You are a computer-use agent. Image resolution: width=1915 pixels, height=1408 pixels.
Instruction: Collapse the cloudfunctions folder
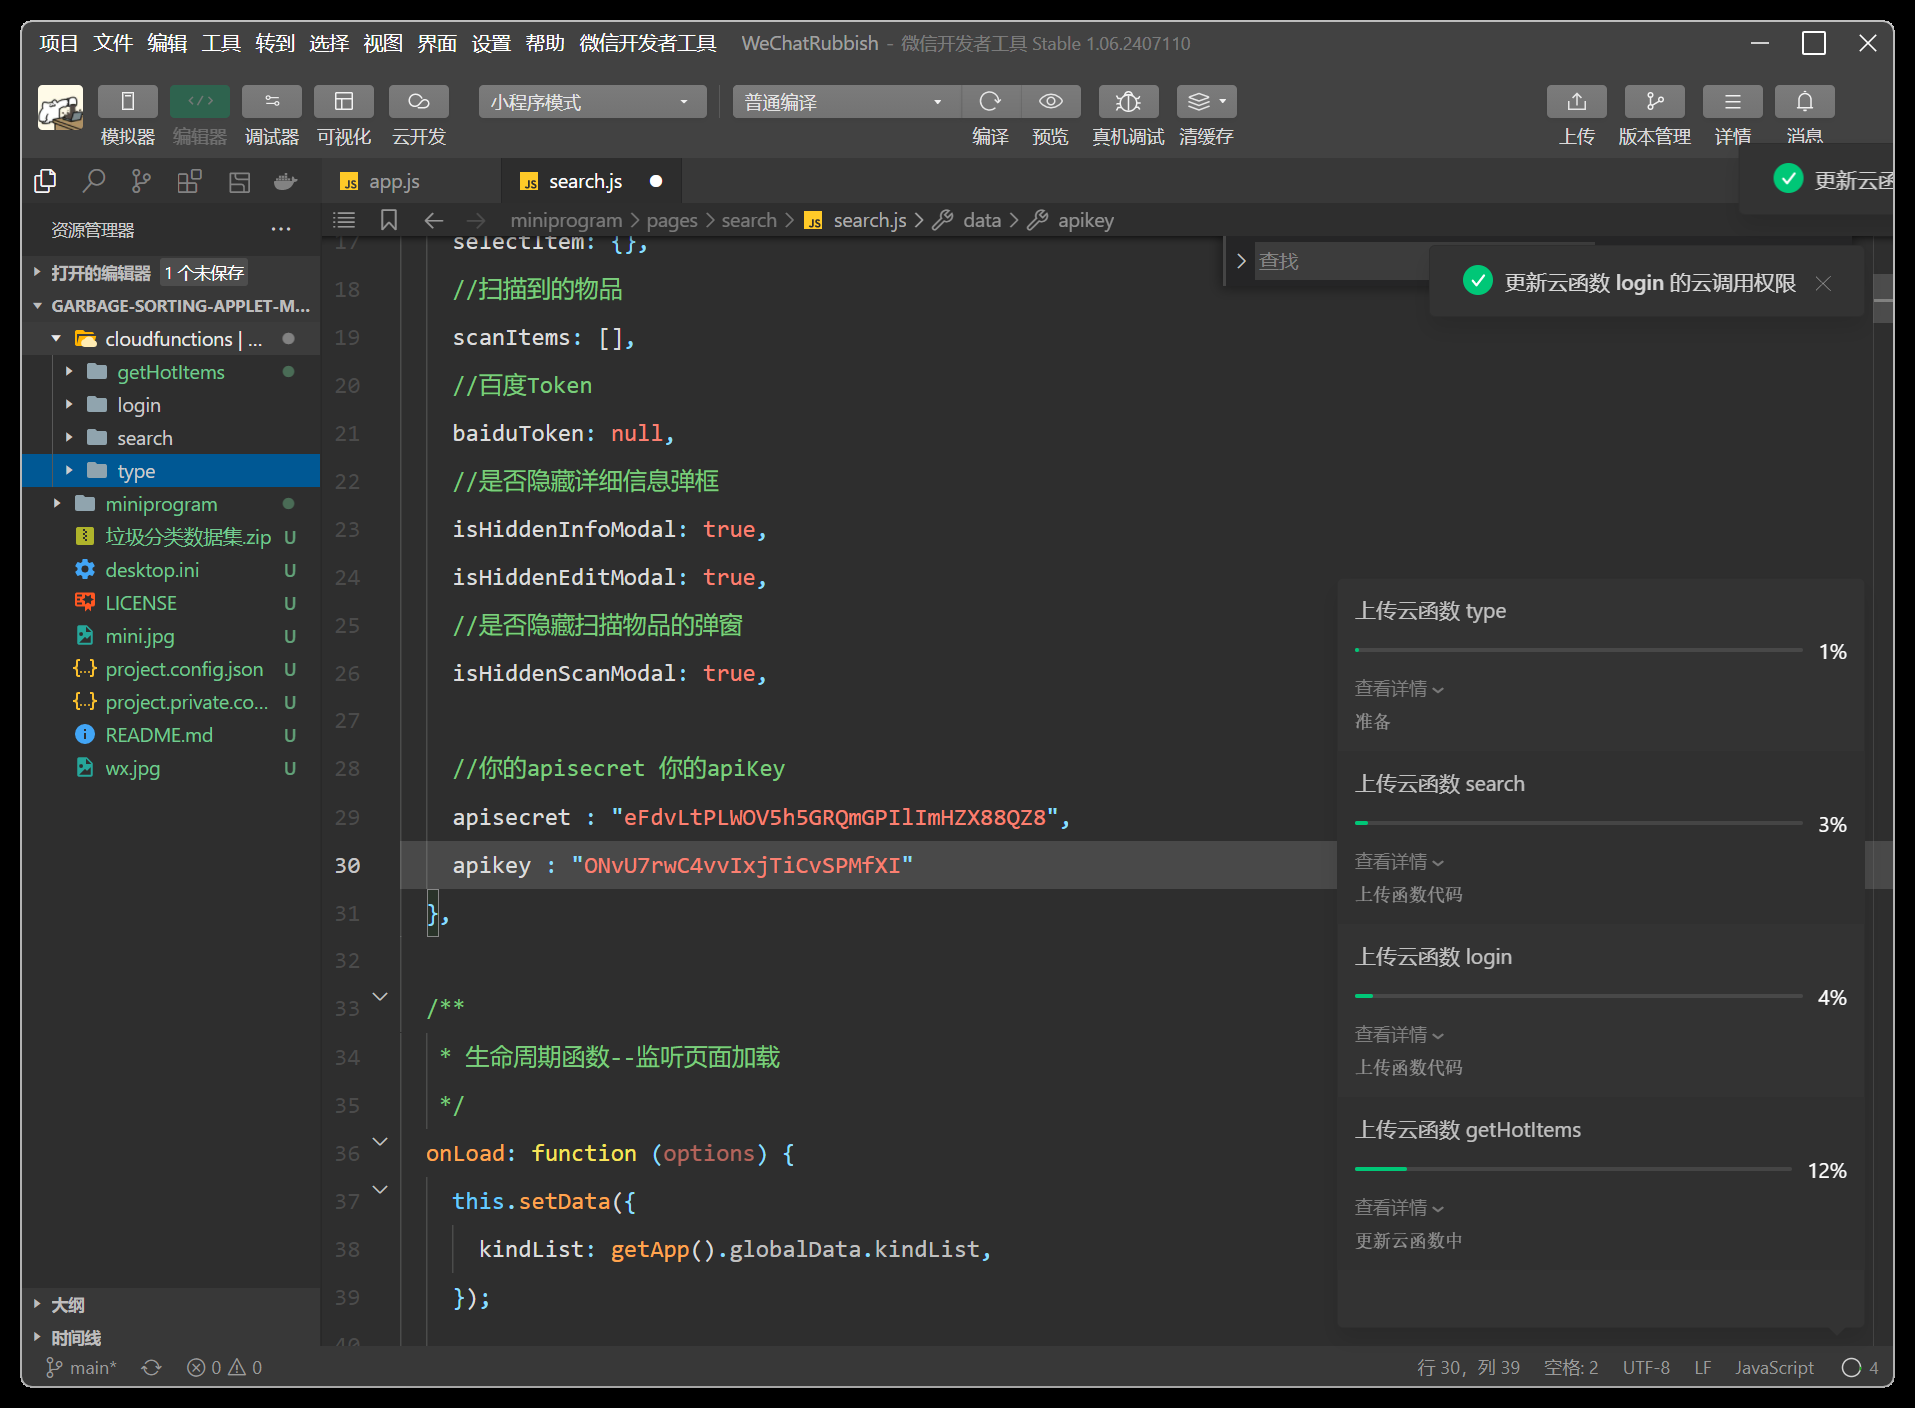(x=56, y=339)
